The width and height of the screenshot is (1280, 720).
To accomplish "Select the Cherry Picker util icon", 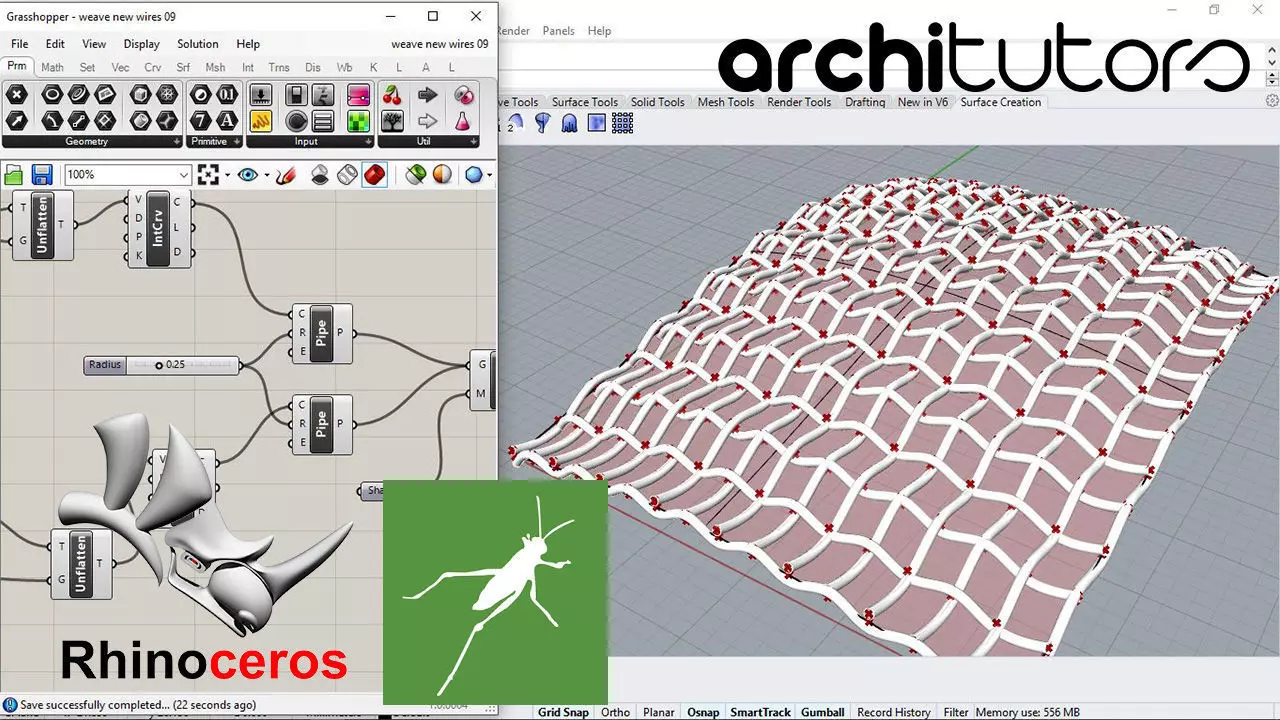I will pyautogui.click(x=393, y=95).
